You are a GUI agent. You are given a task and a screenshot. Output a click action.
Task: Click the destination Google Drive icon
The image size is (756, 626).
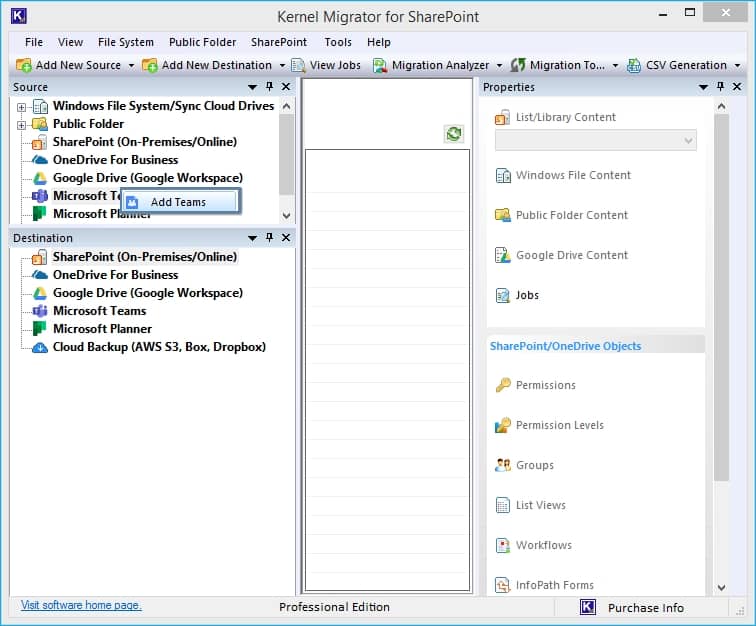coord(40,293)
